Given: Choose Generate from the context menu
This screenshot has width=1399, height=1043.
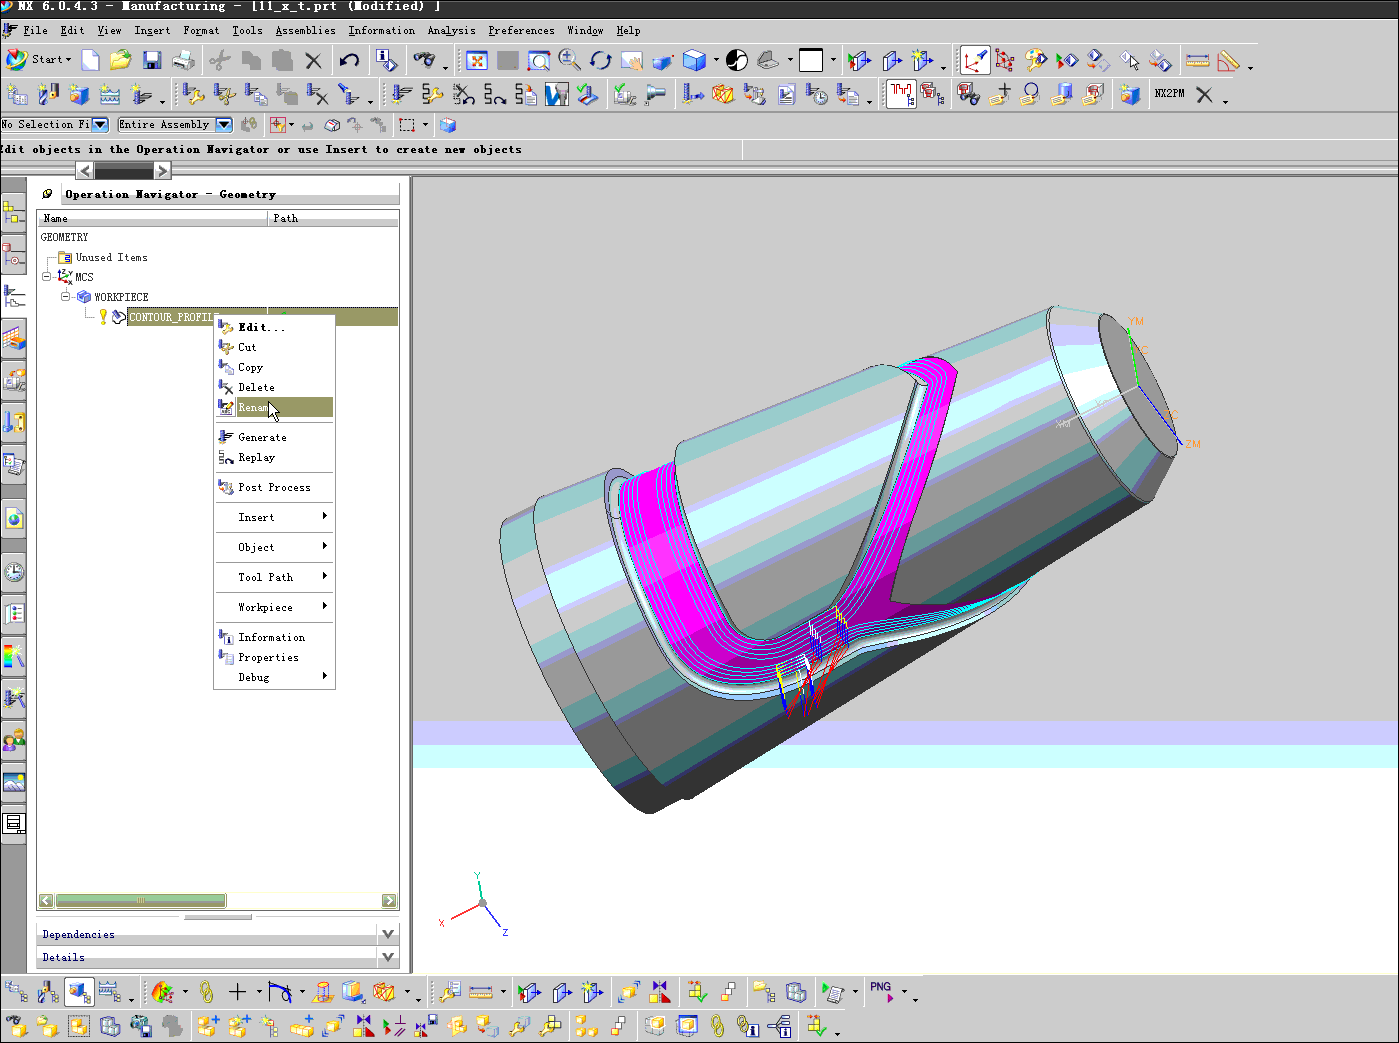Looking at the screenshot, I should pyautogui.click(x=262, y=438).
